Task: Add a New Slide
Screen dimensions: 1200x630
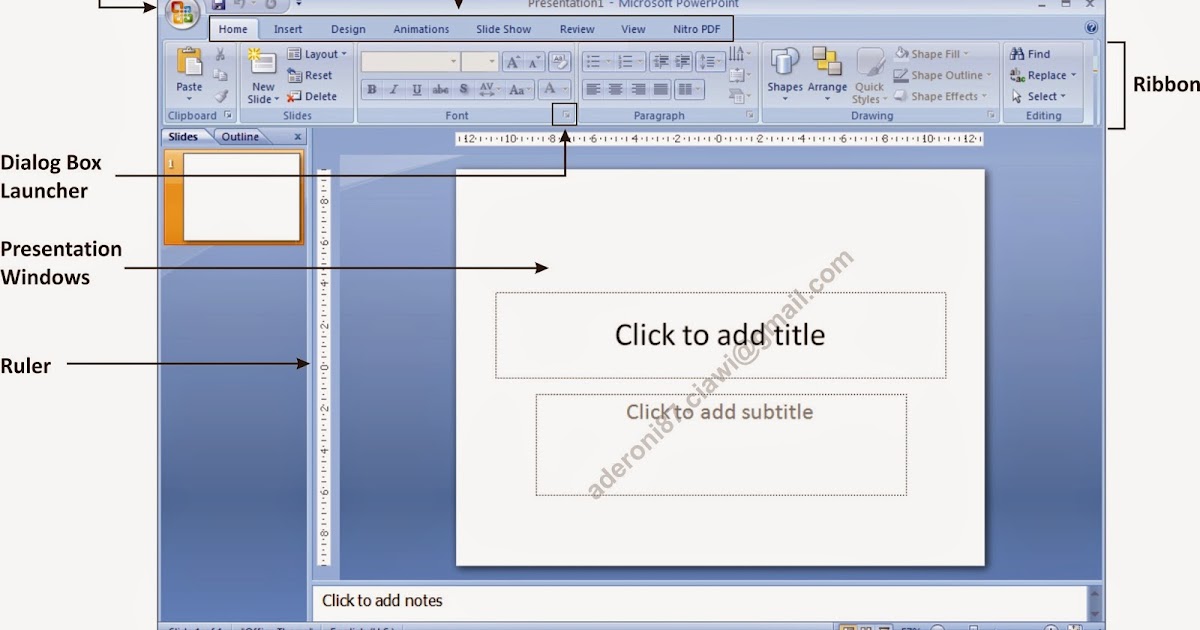Action: pos(263,76)
